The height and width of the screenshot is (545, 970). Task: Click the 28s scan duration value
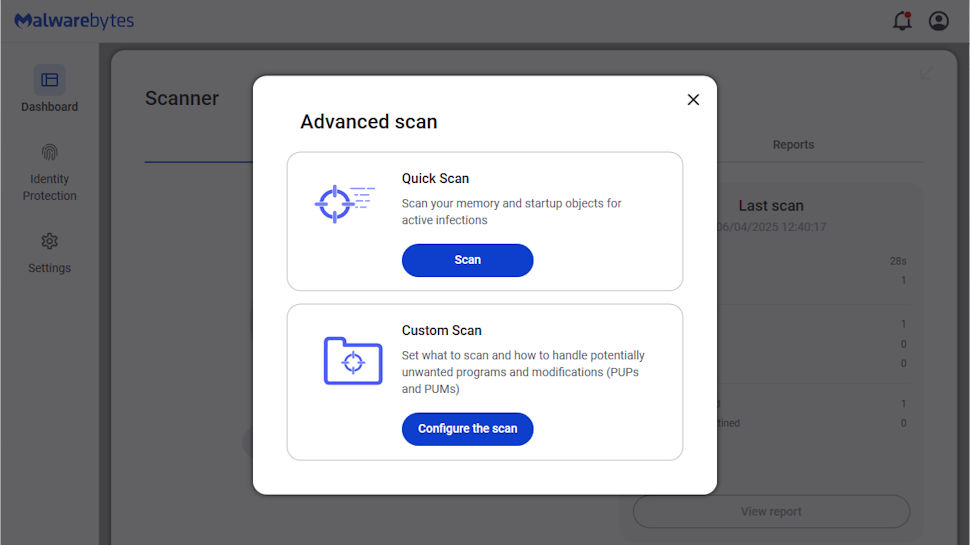(x=898, y=261)
